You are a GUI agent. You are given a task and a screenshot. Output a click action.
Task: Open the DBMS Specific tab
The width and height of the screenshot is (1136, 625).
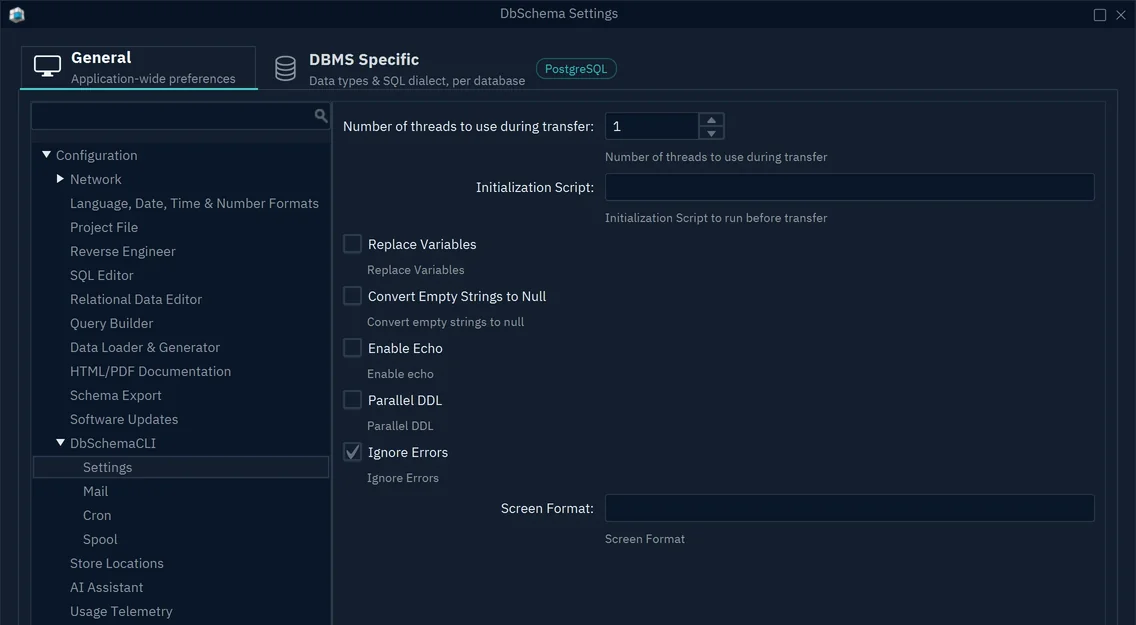[x=399, y=69]
